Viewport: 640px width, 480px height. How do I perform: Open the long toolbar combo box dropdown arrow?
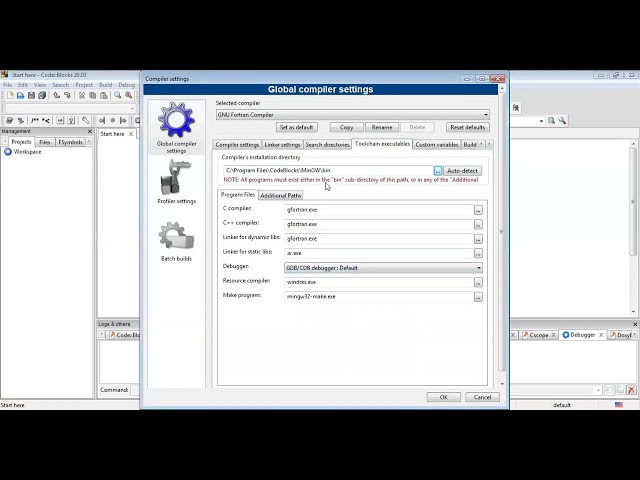tap(132, 109)
